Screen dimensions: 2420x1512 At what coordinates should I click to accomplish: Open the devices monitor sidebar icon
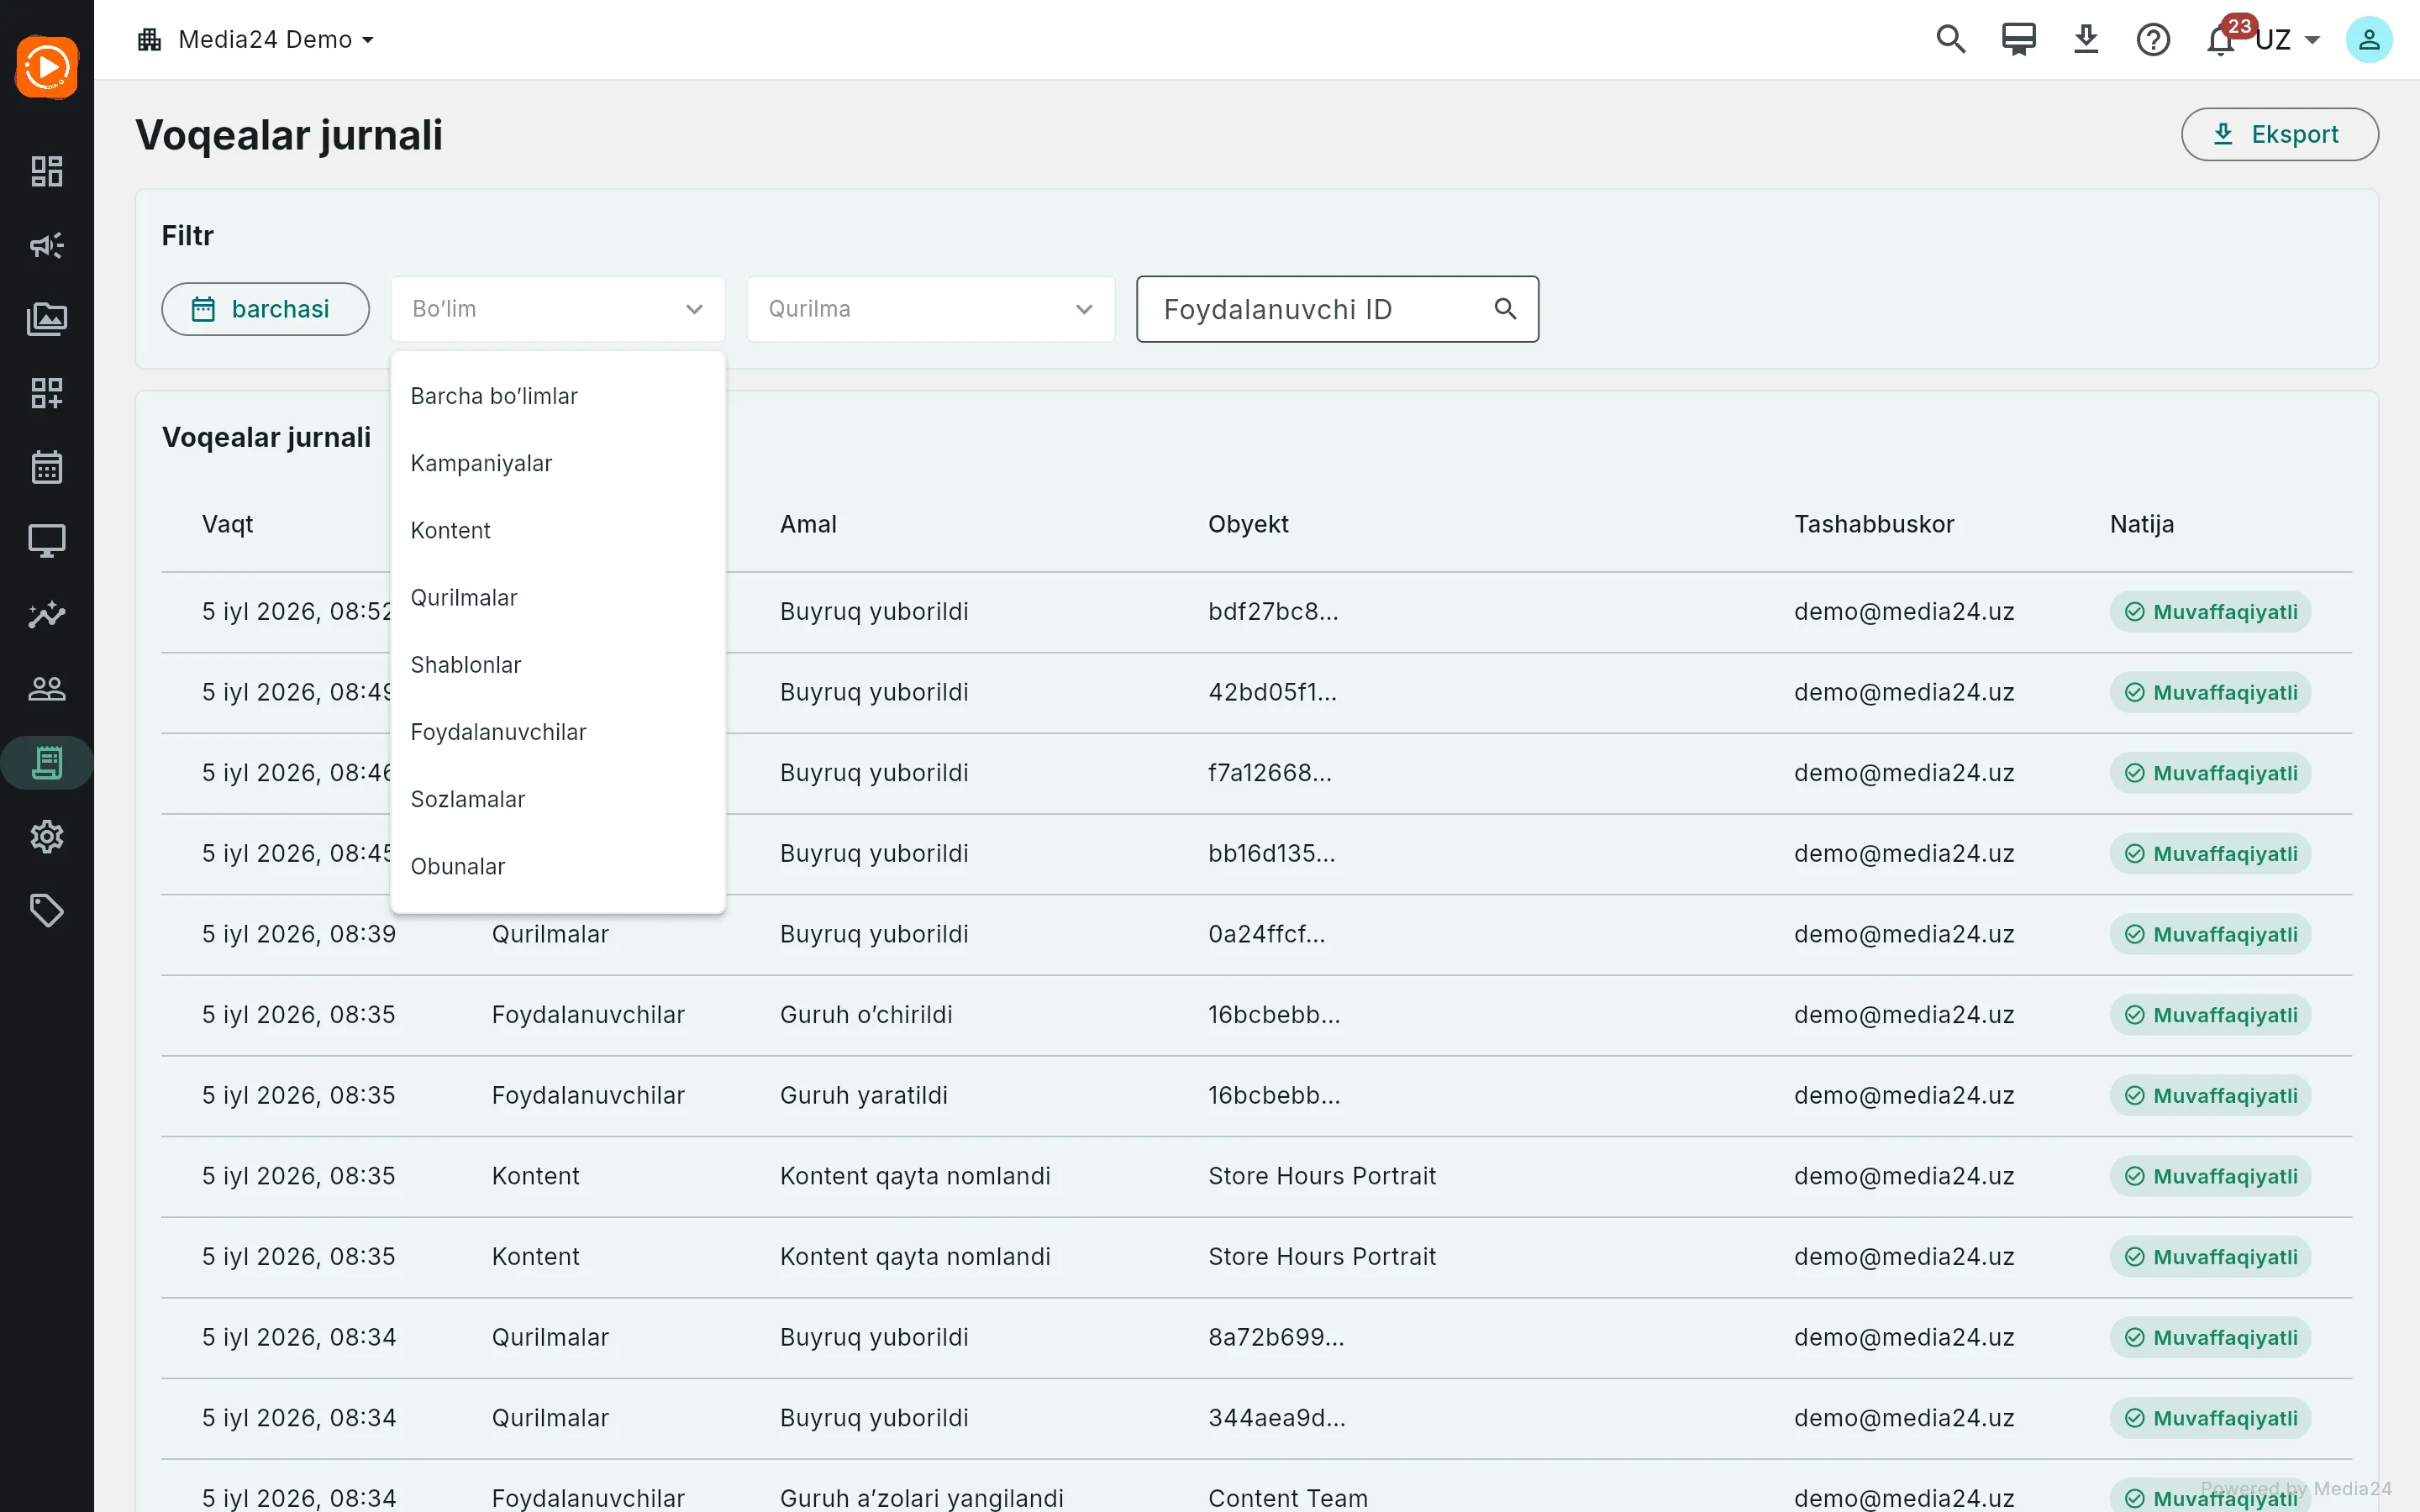46,540
